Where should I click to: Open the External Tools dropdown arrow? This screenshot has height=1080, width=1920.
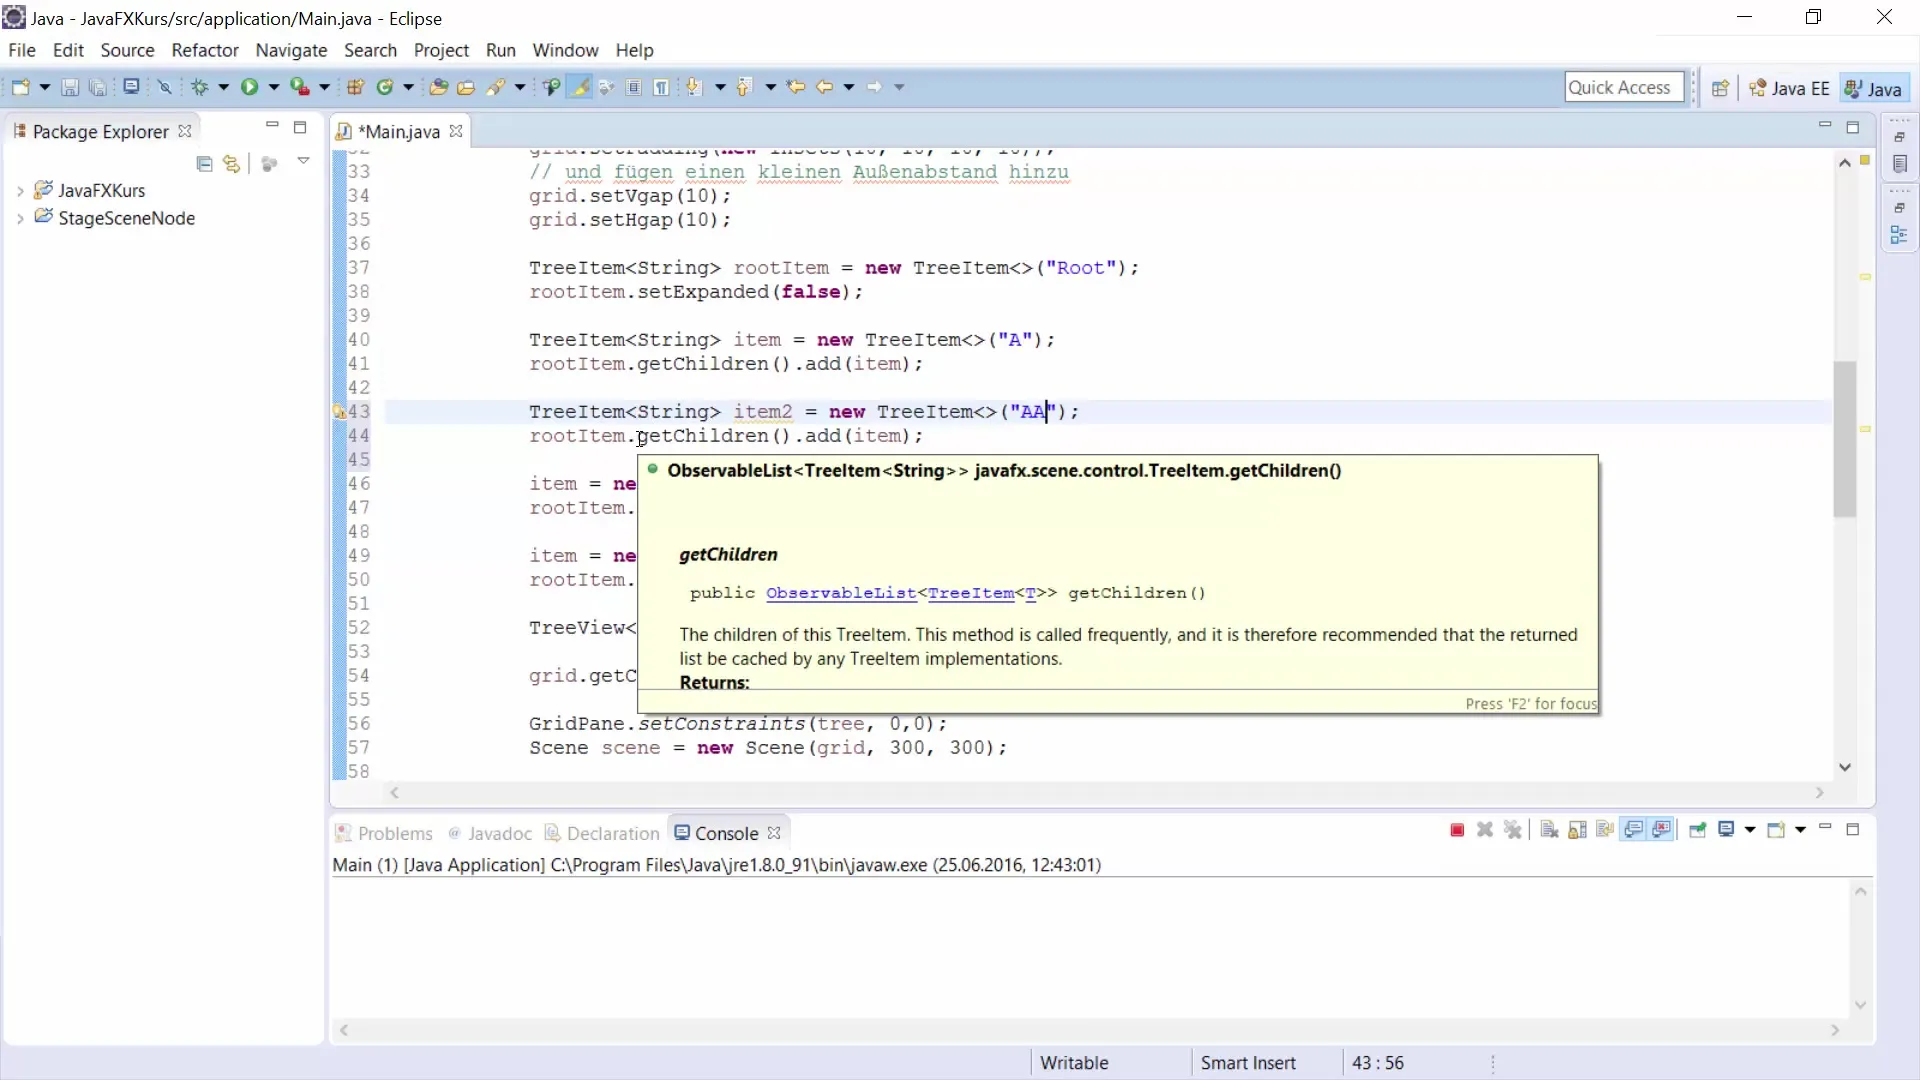coord(324,88)
